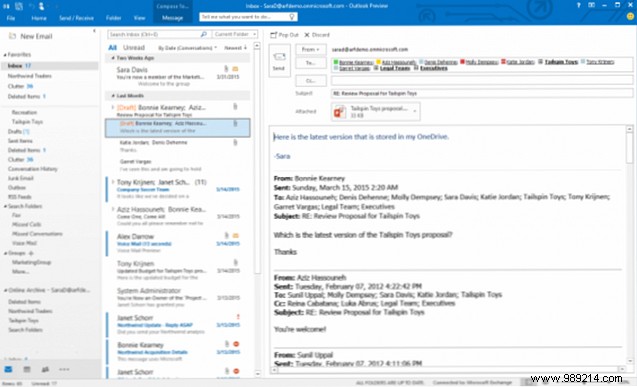Open the System Administrator message
Viewport: 637px width, 387px height.
(178, 297)
